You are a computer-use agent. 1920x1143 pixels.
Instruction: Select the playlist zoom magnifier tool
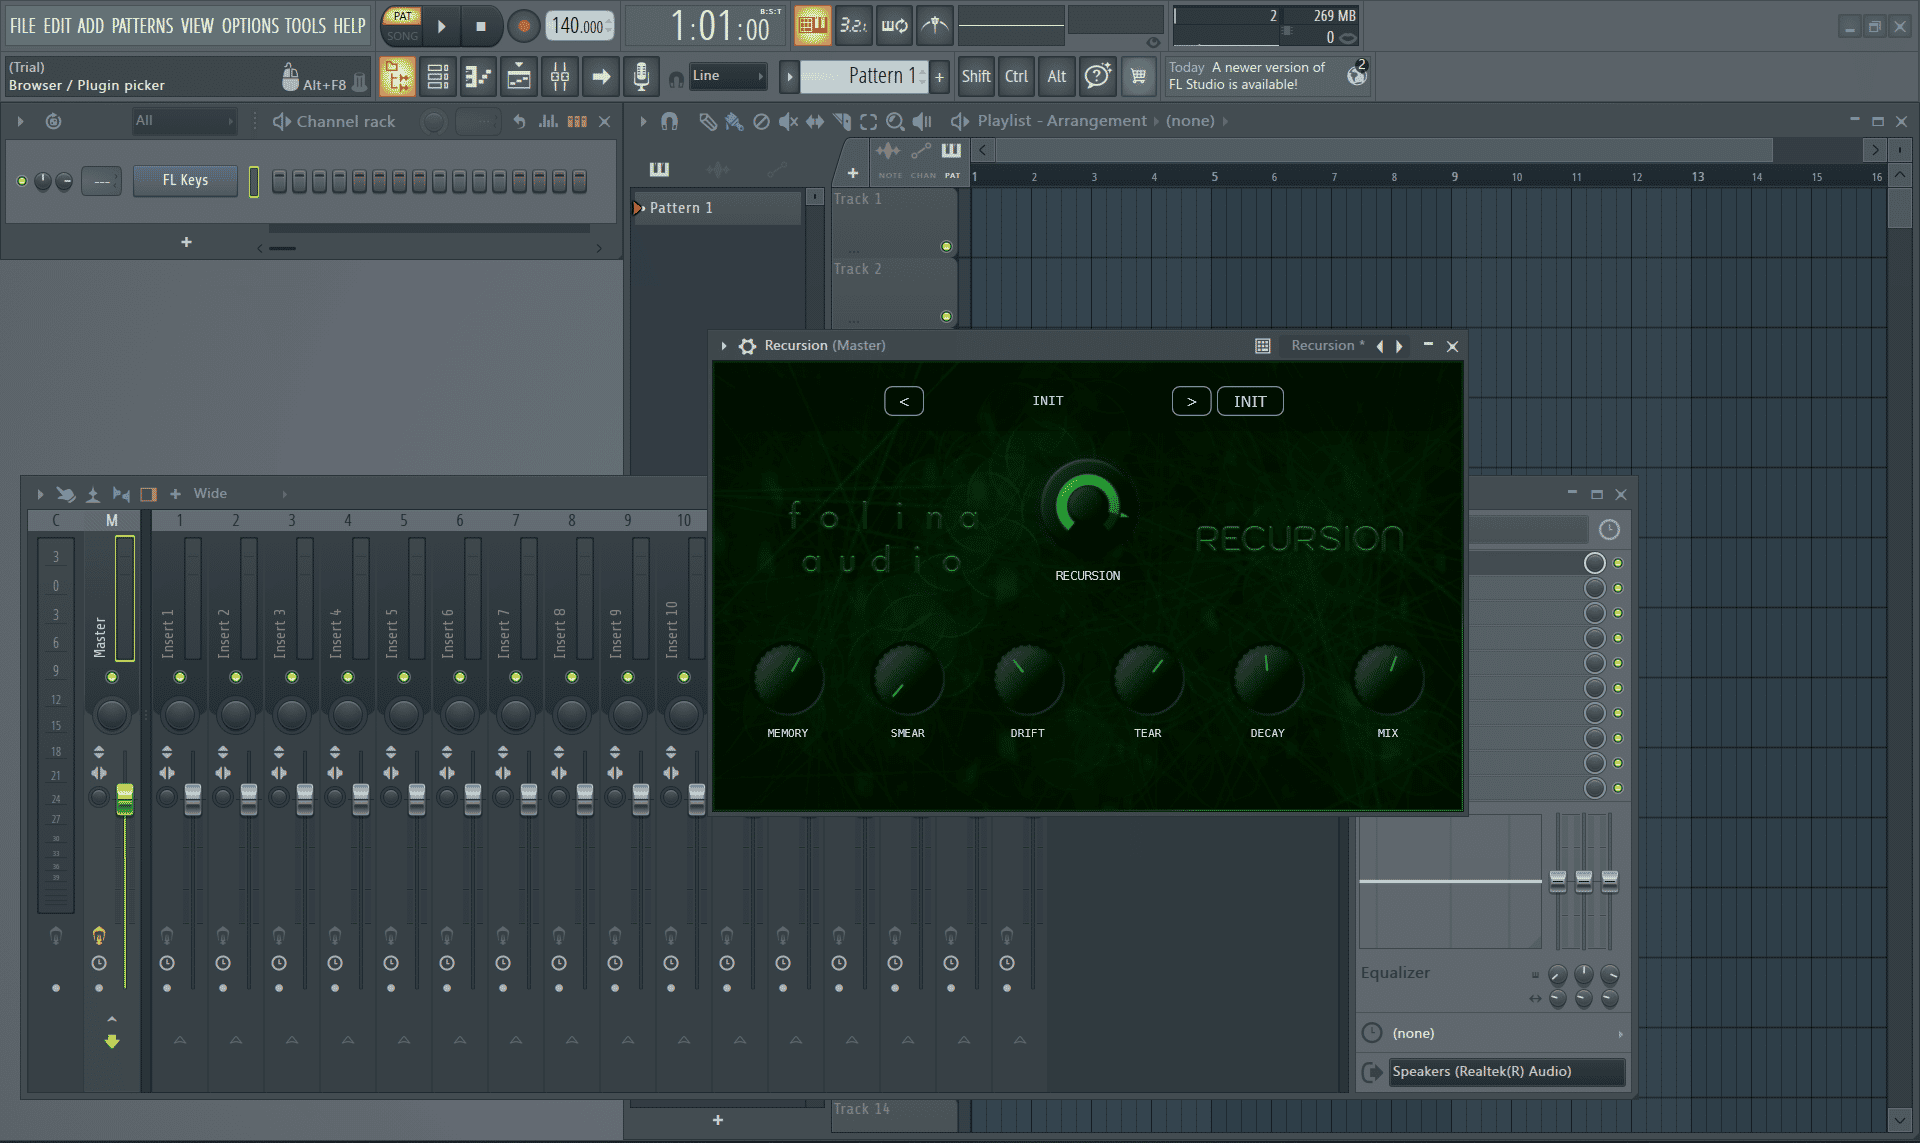pyautogui.click(x=895, y=121)
